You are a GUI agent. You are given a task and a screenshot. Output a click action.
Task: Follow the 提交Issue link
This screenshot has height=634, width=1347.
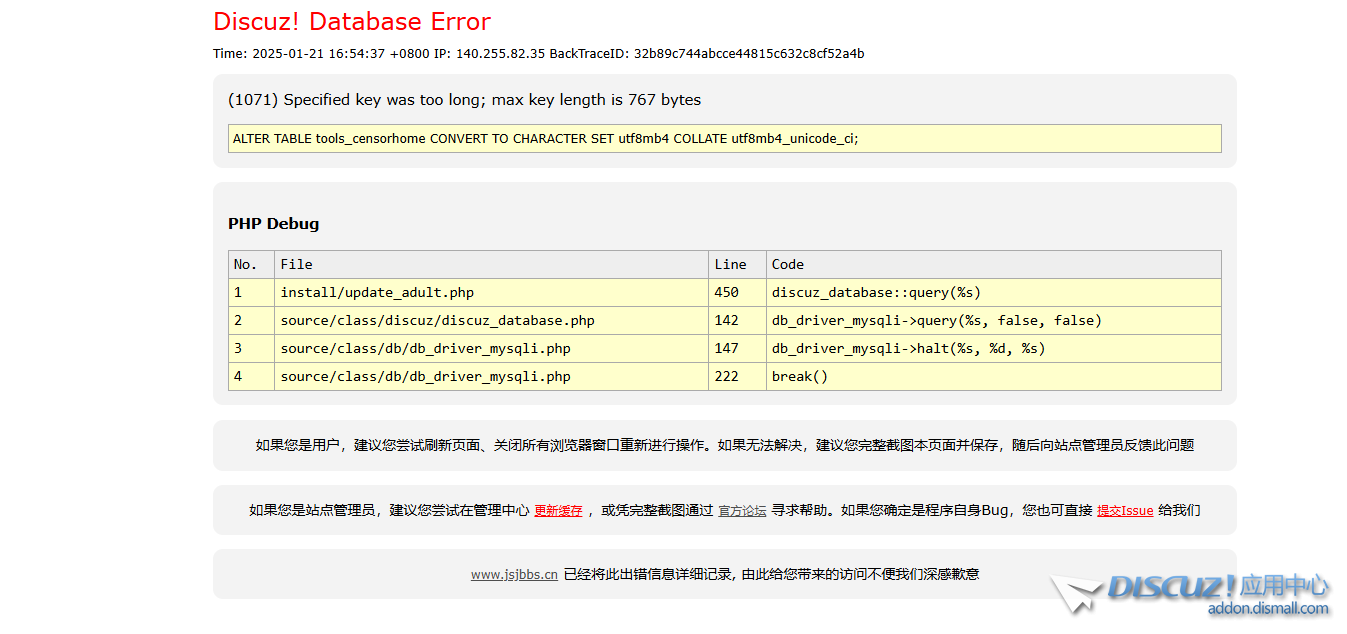(x=1125, y=510)
